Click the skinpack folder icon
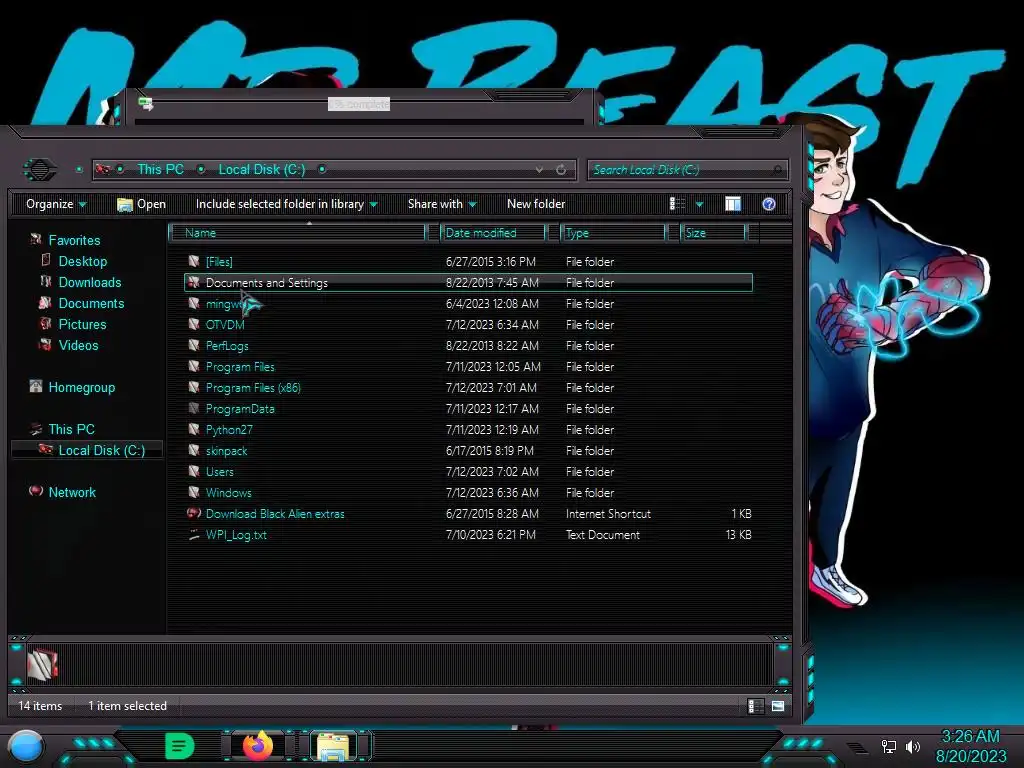1024x768 pixels. click(193, 450)
